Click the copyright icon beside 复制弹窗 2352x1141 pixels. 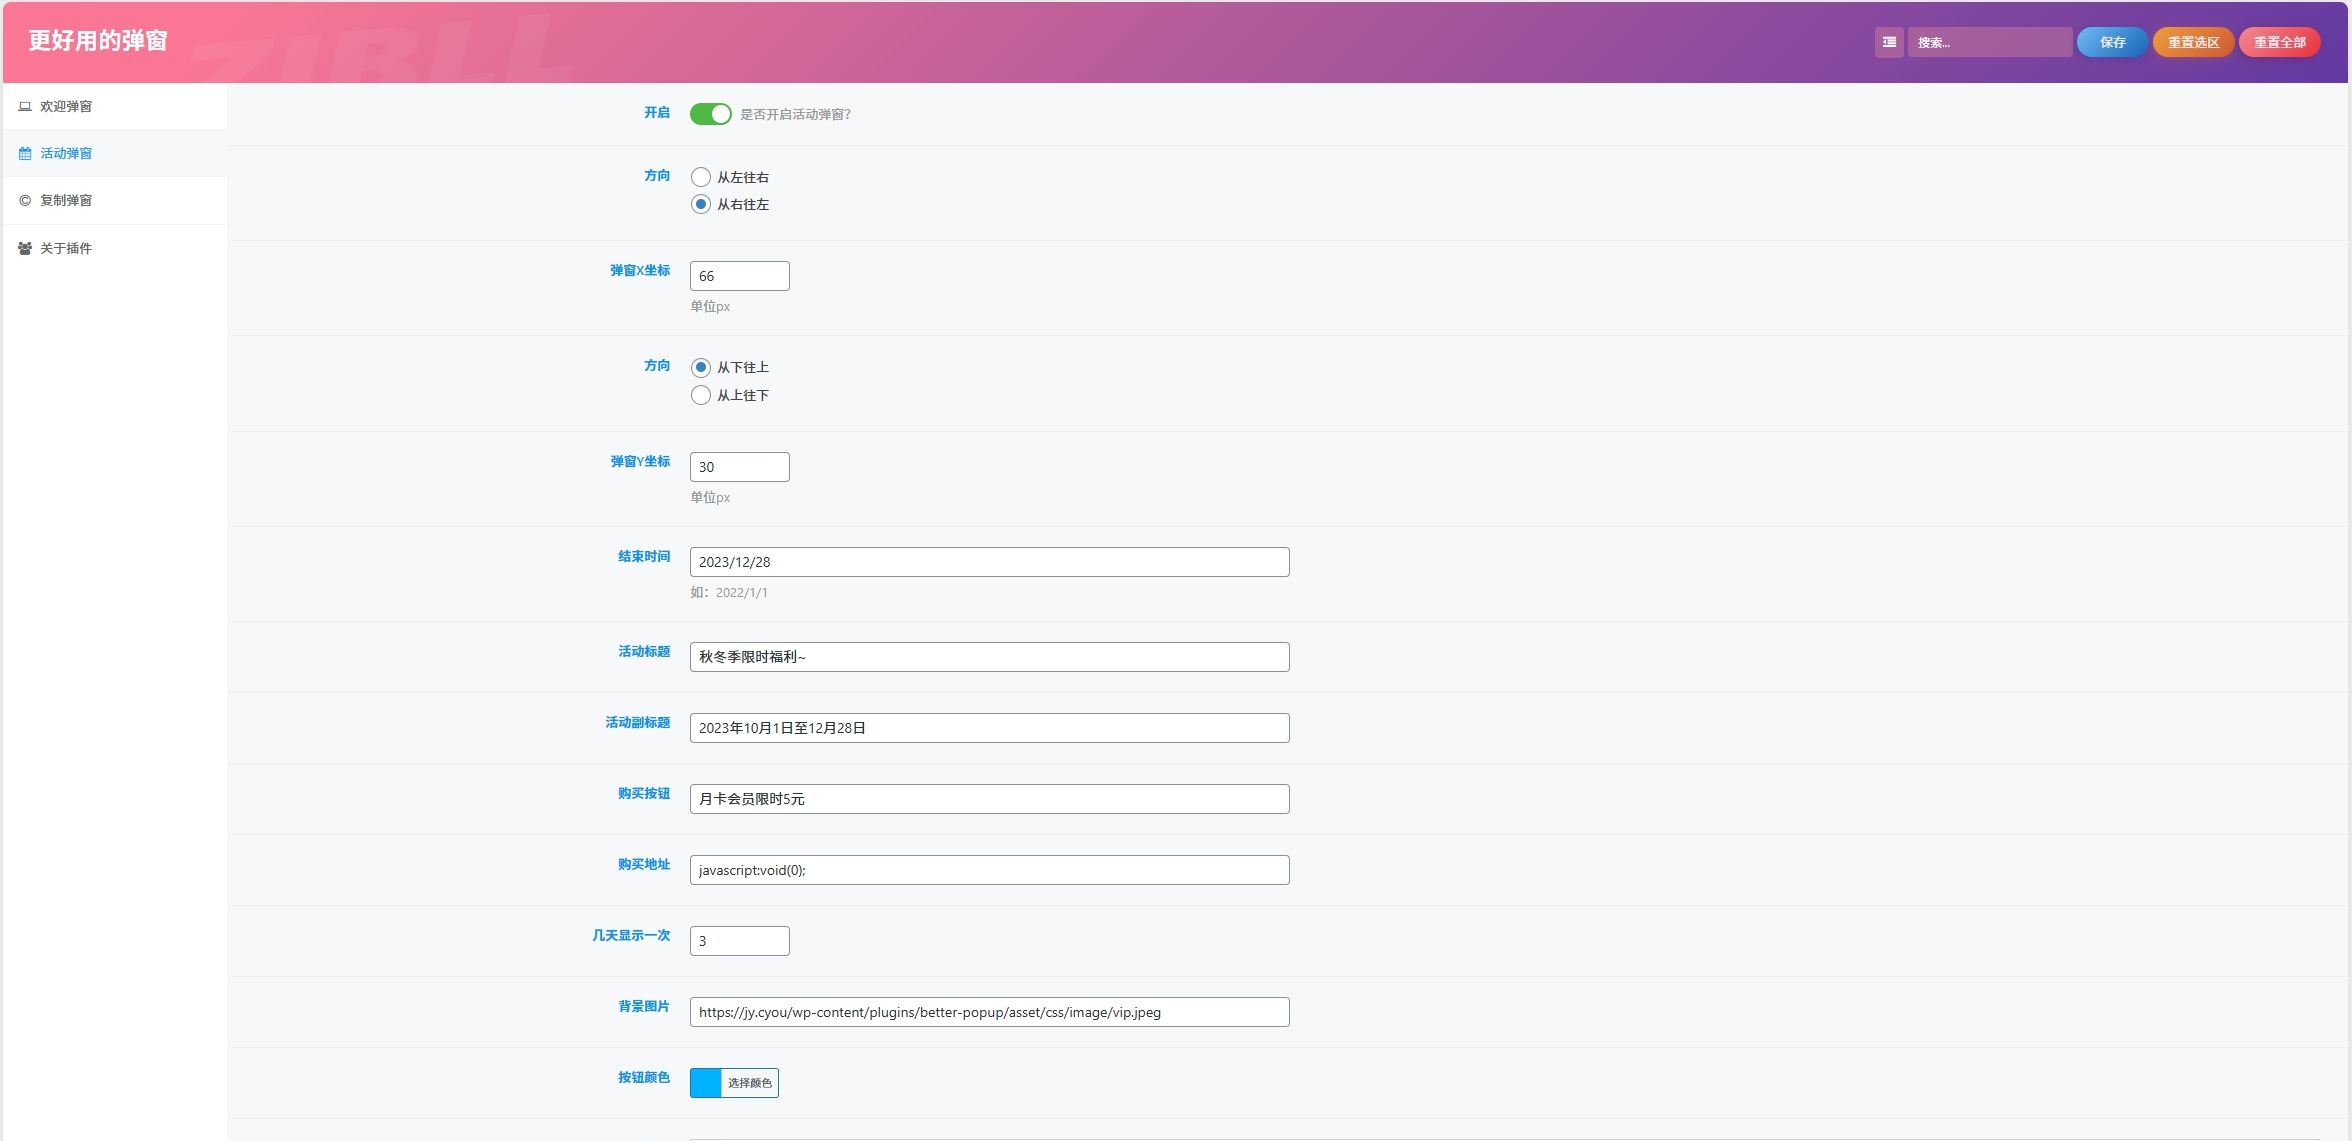(25, 200)
